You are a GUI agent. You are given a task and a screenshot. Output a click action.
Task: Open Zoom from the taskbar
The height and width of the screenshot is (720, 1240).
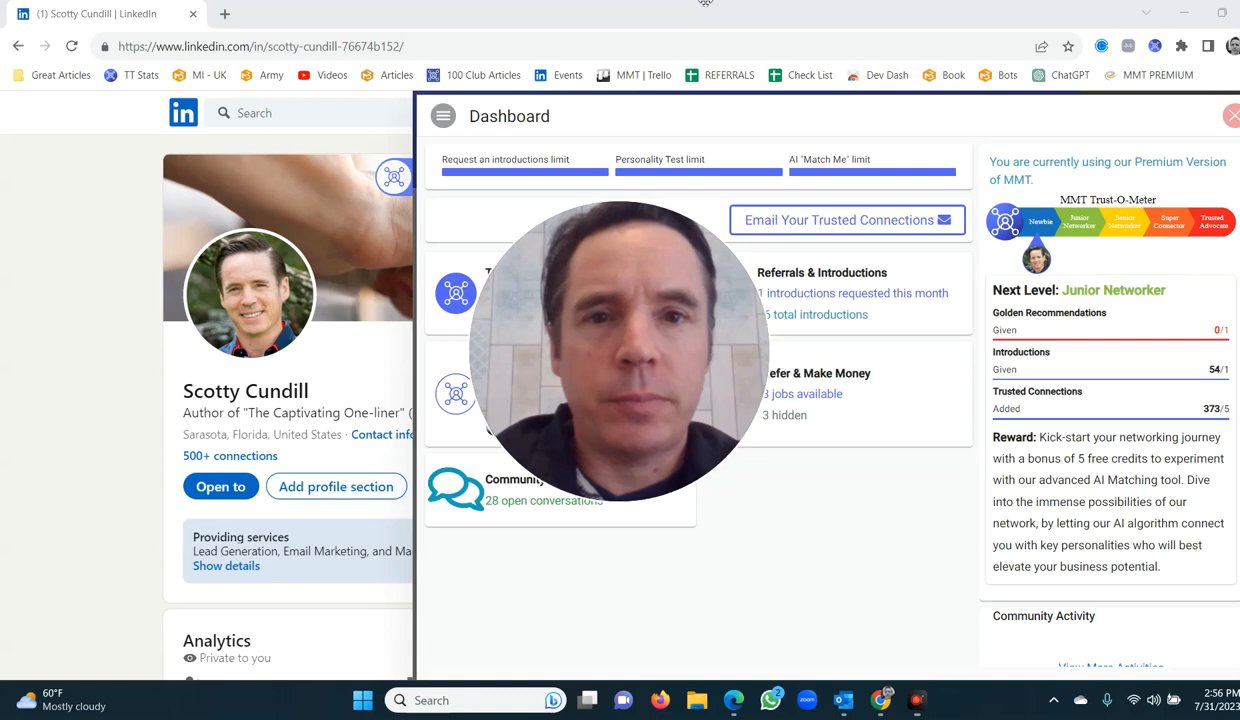click(x=807, y=700)
